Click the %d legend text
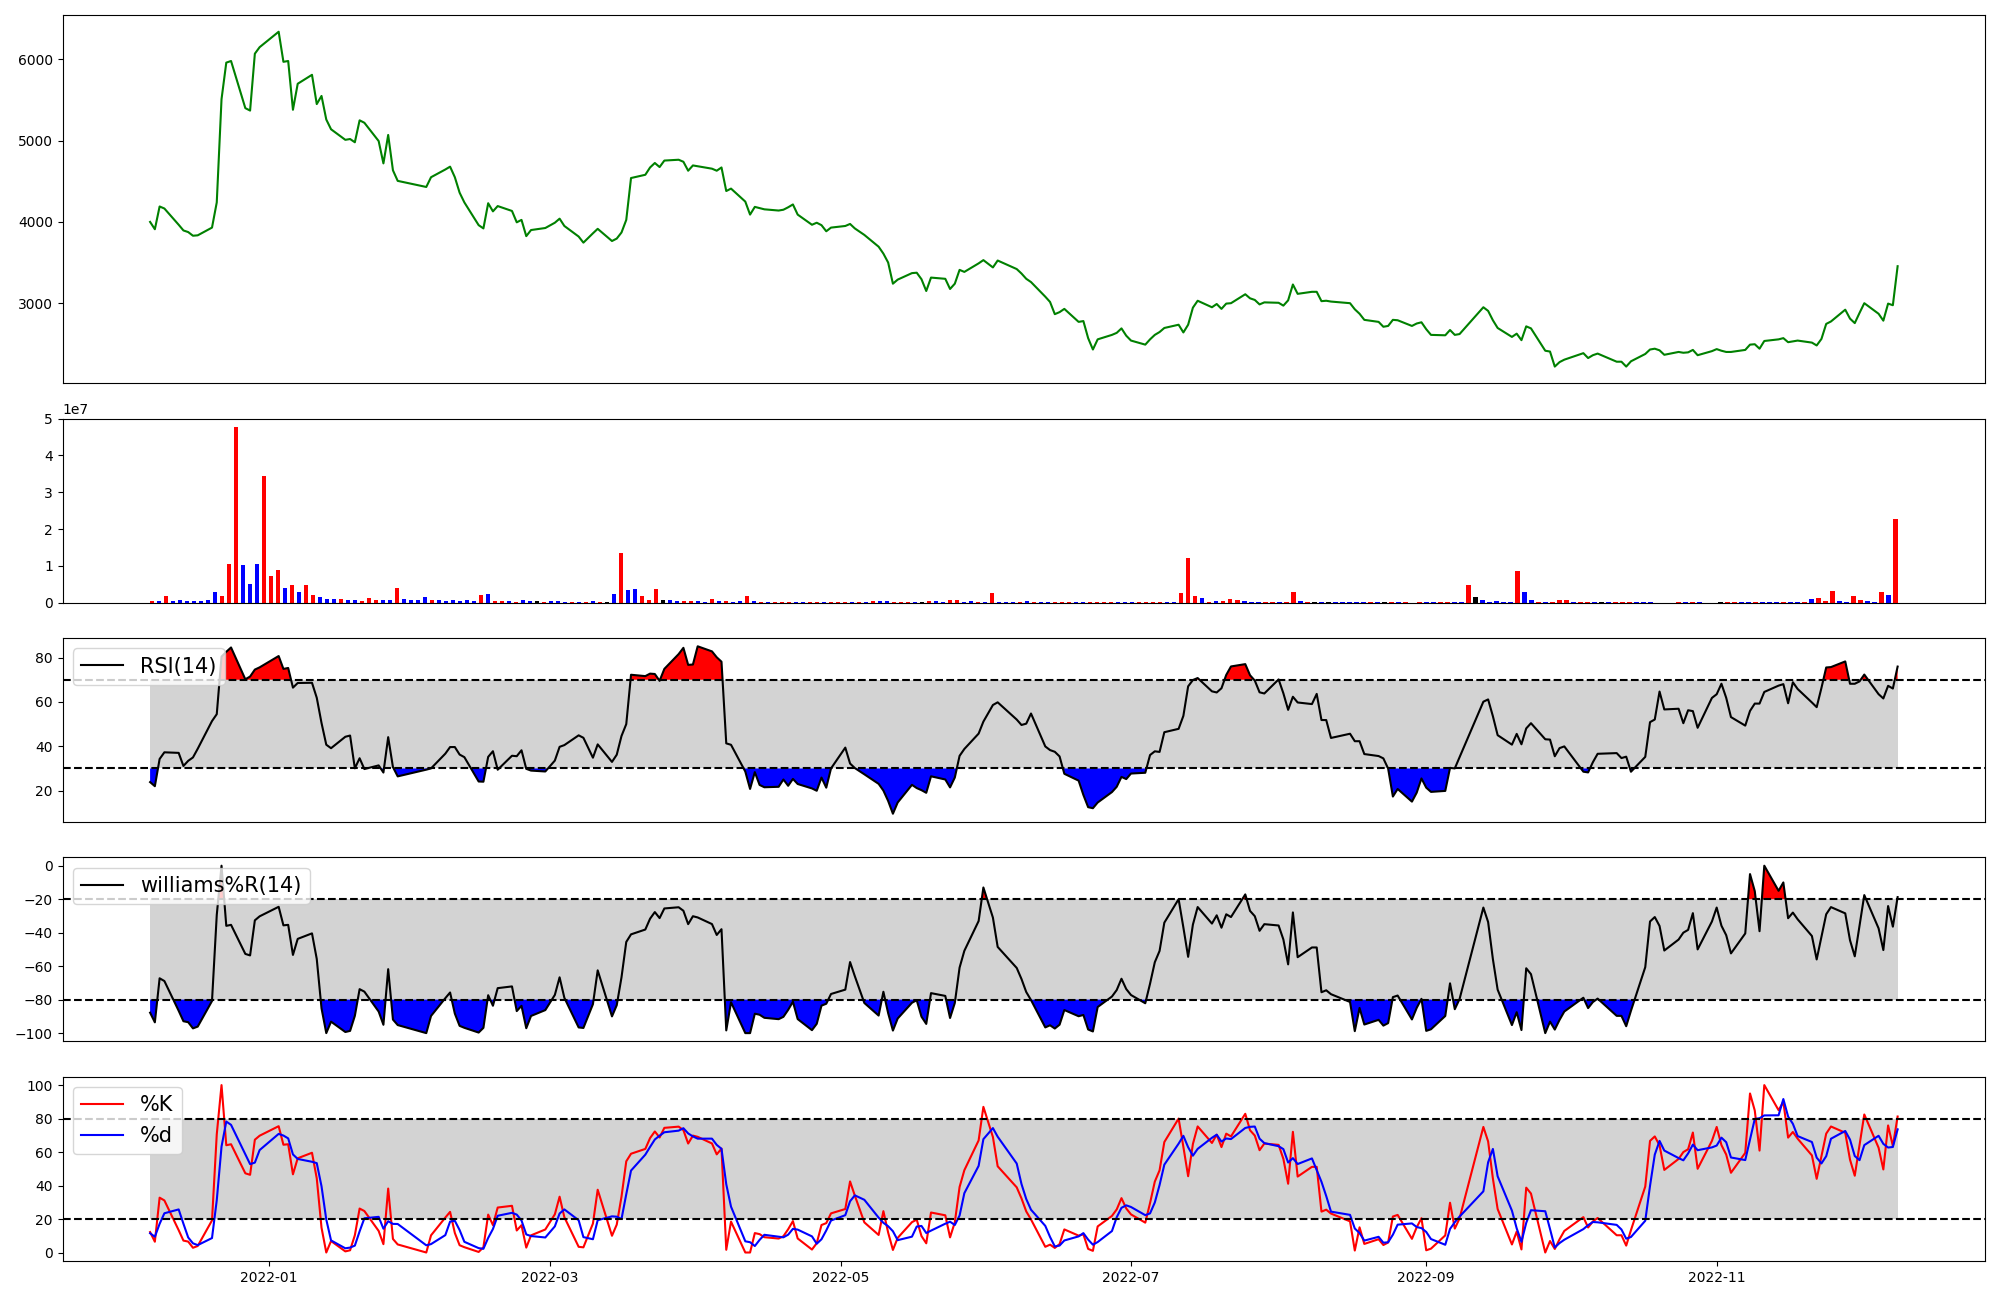This screenshot has width=2000, height=1300. coord(156,1135)
